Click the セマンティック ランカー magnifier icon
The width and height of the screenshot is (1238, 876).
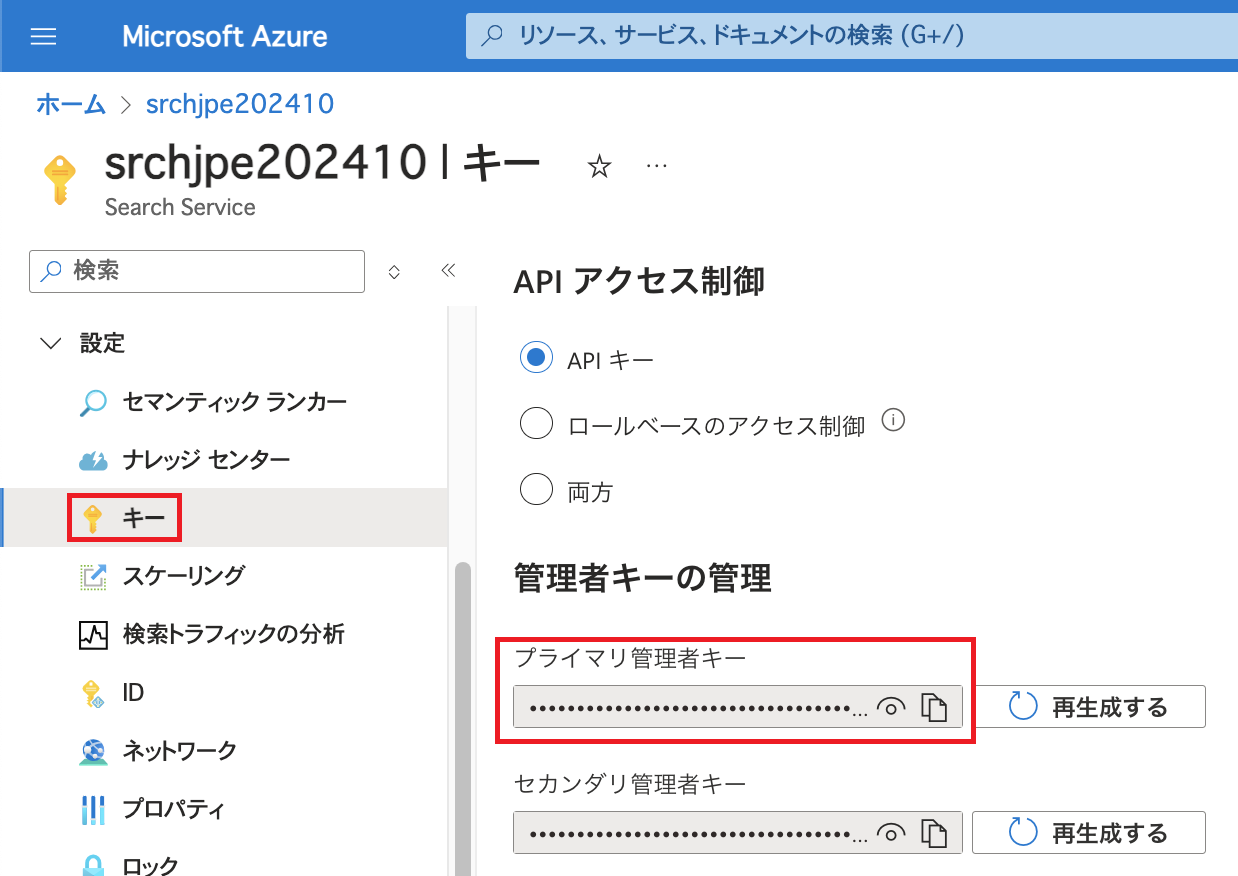(93, 403)
